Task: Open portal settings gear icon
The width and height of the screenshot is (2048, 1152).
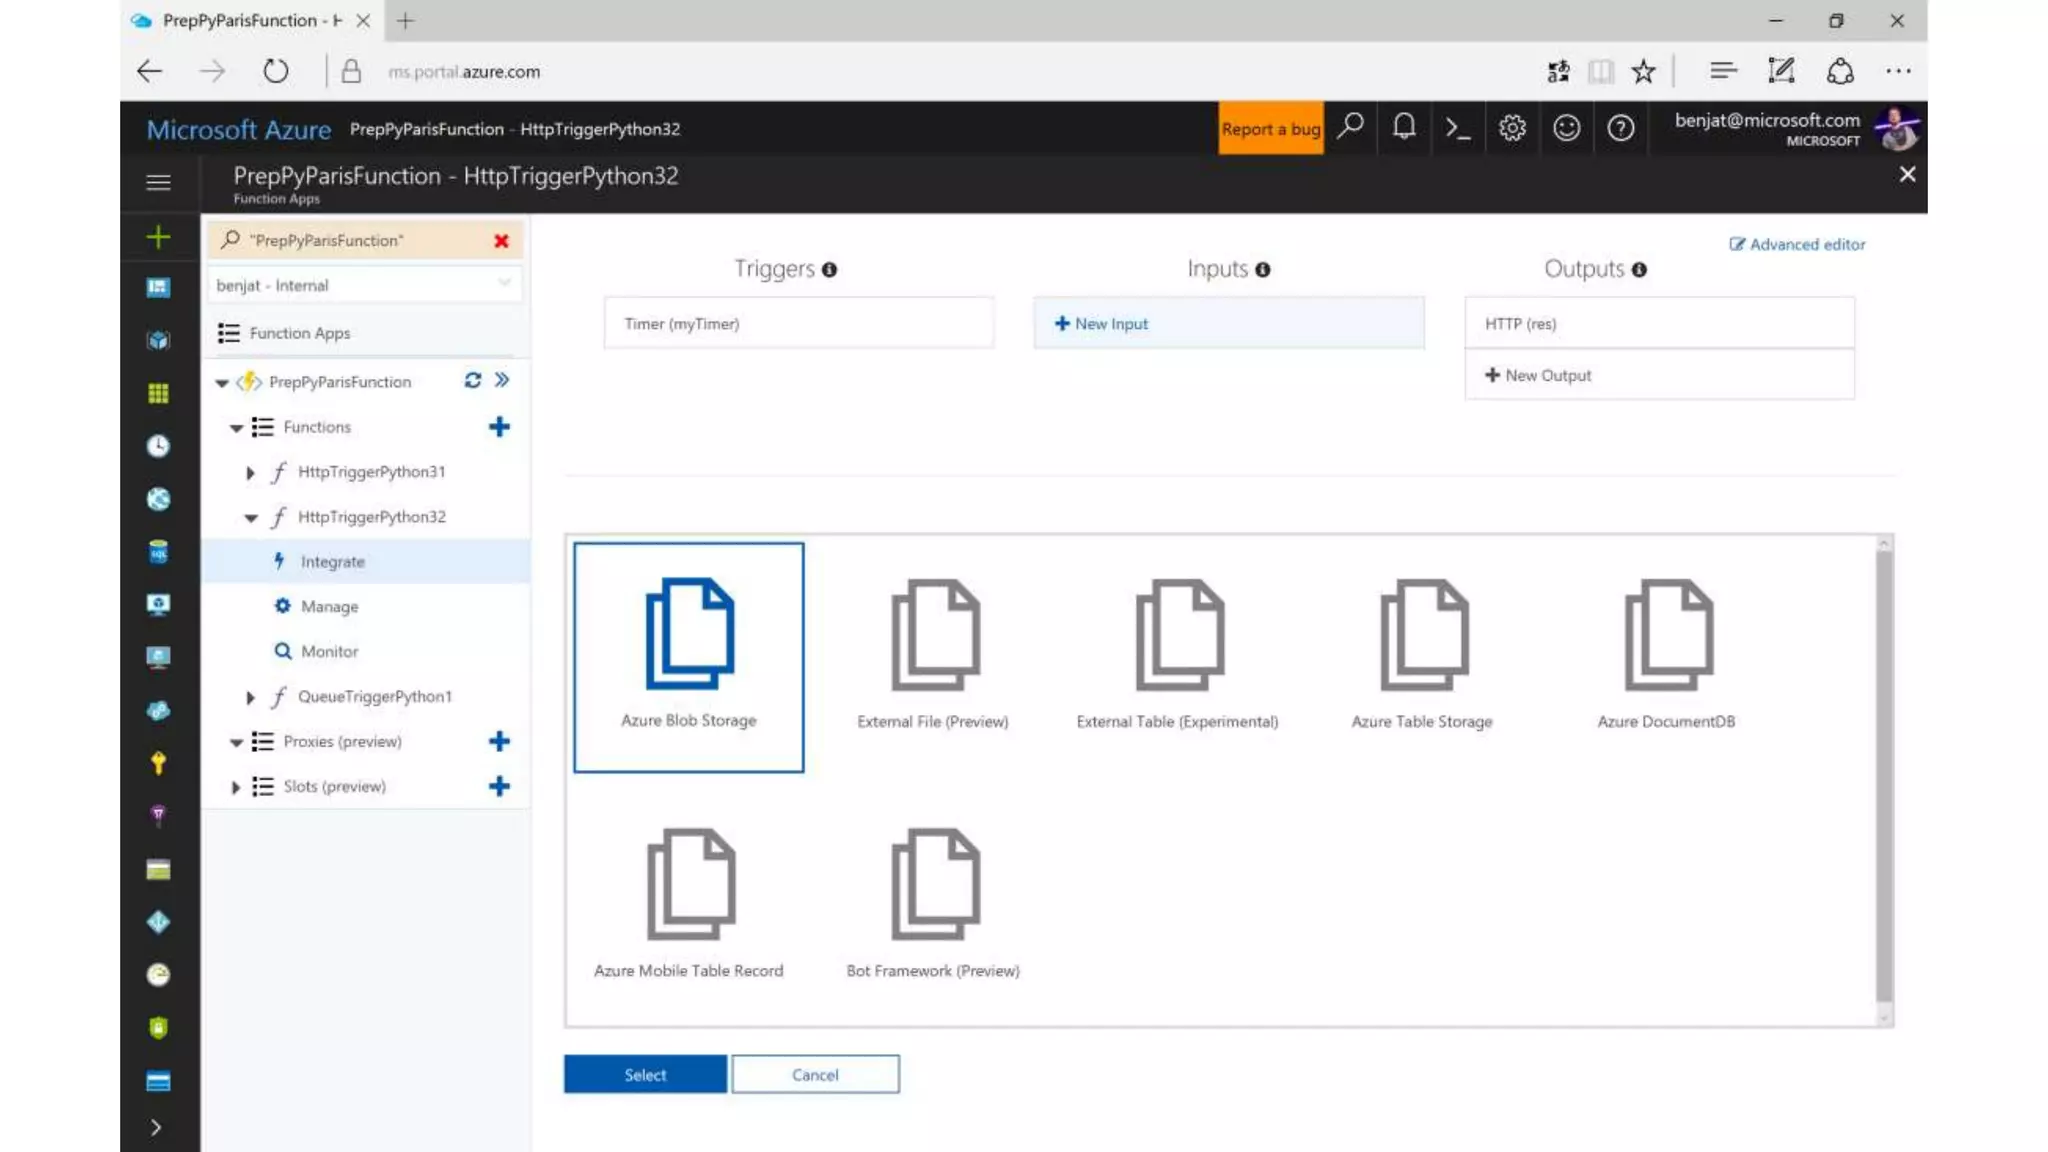Action: pyautogui.click(x=1512, y=128)
